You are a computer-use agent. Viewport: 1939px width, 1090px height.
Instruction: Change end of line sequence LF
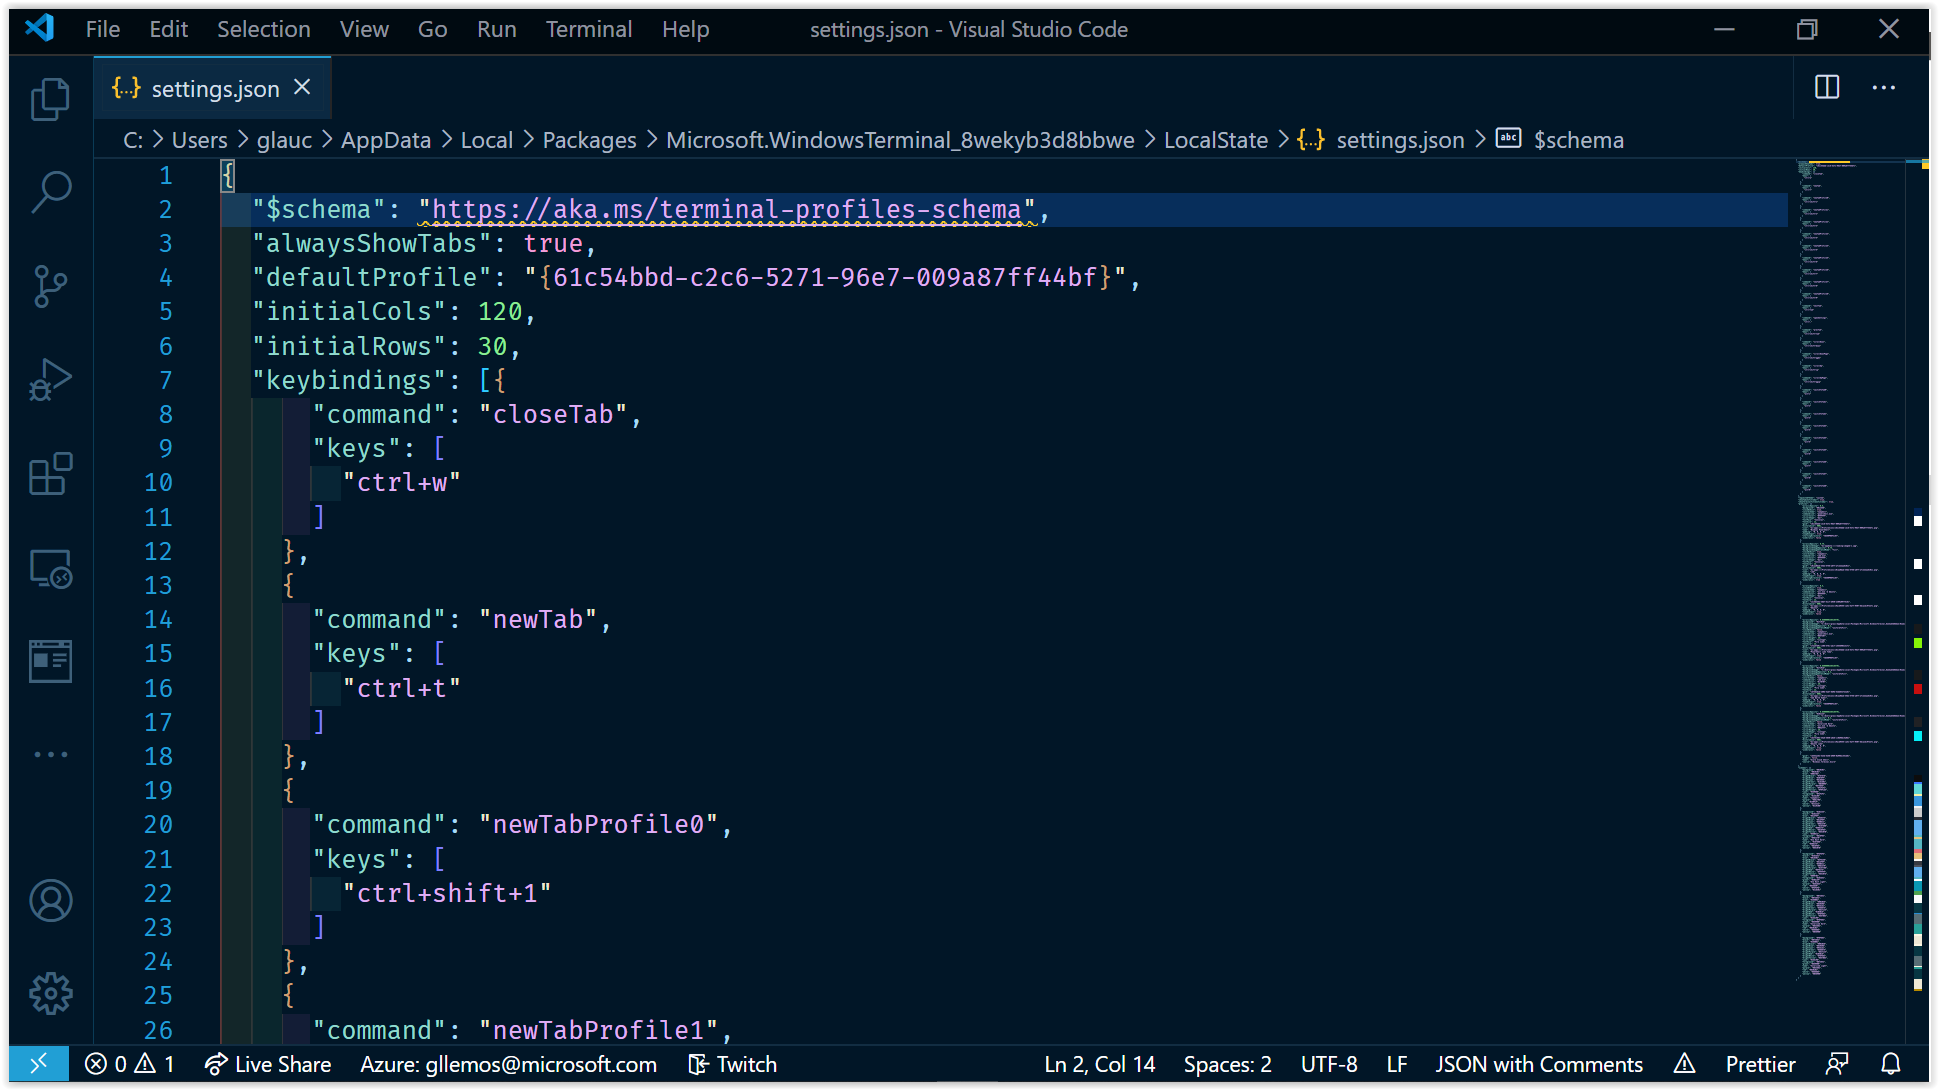tap(1397, 1064)
